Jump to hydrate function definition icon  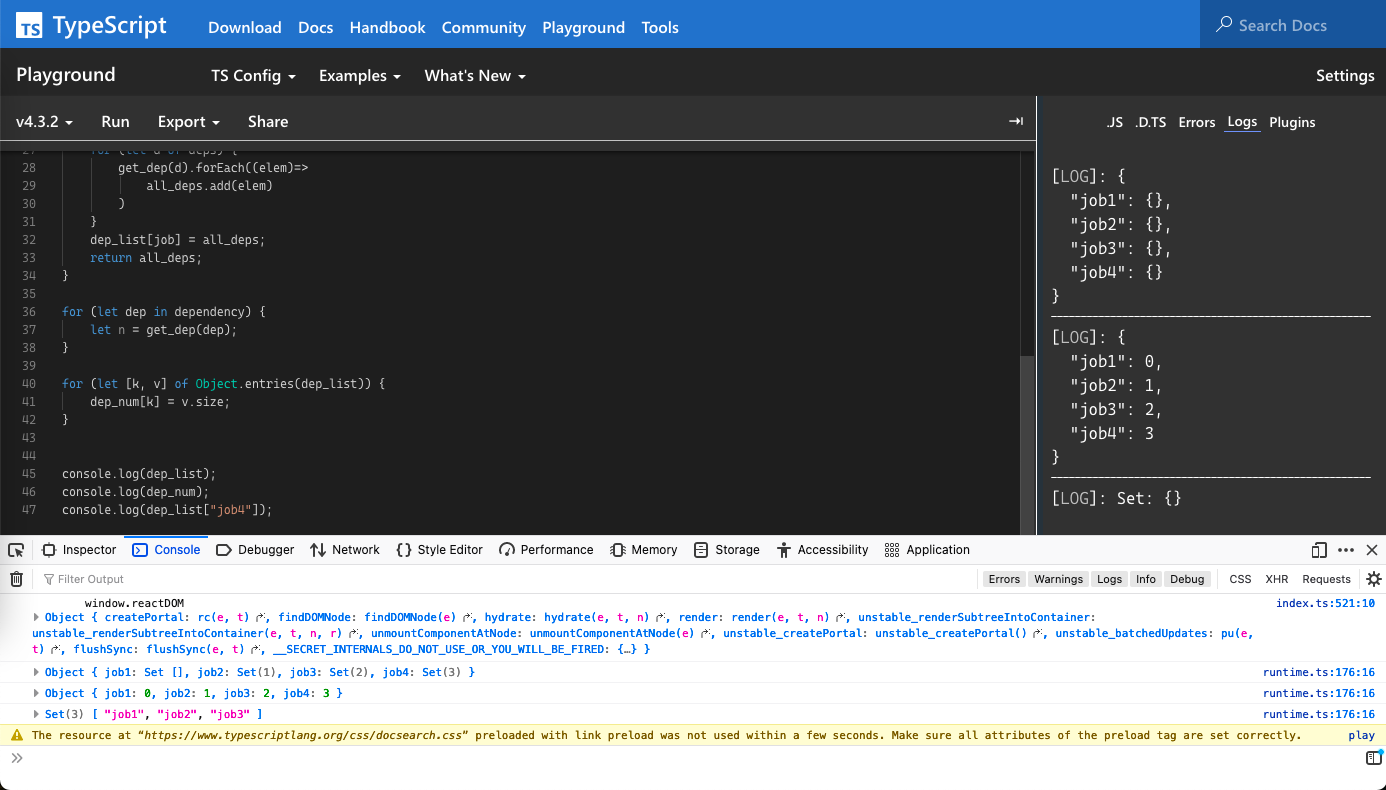pyautogui.click(x=660, y=618)
